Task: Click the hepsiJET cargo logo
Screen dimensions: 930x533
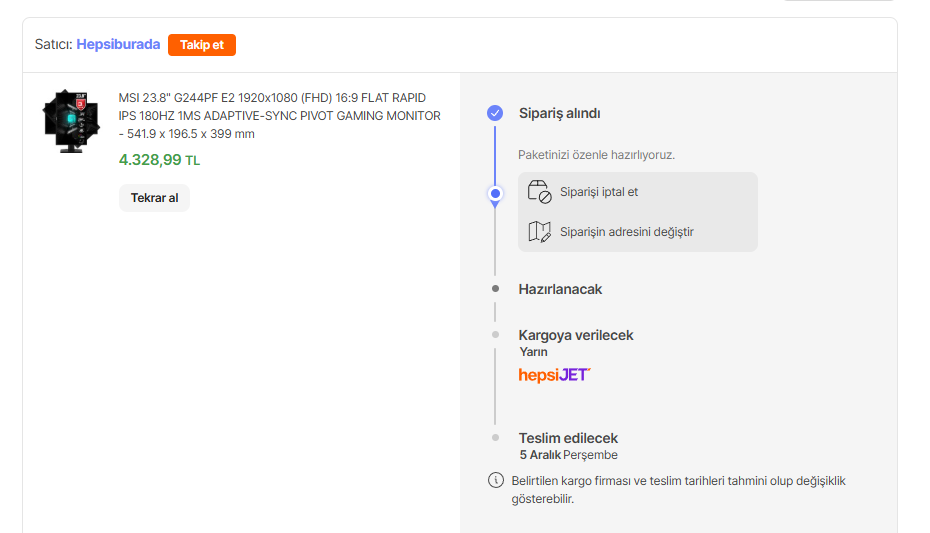Action: (x=554, y=375)
